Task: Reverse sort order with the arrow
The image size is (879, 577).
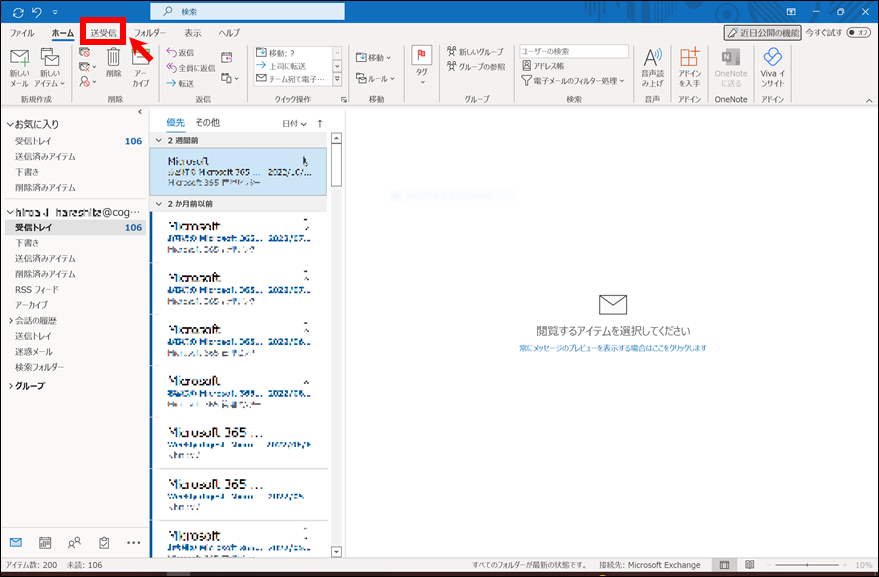Action: [320, 123]
